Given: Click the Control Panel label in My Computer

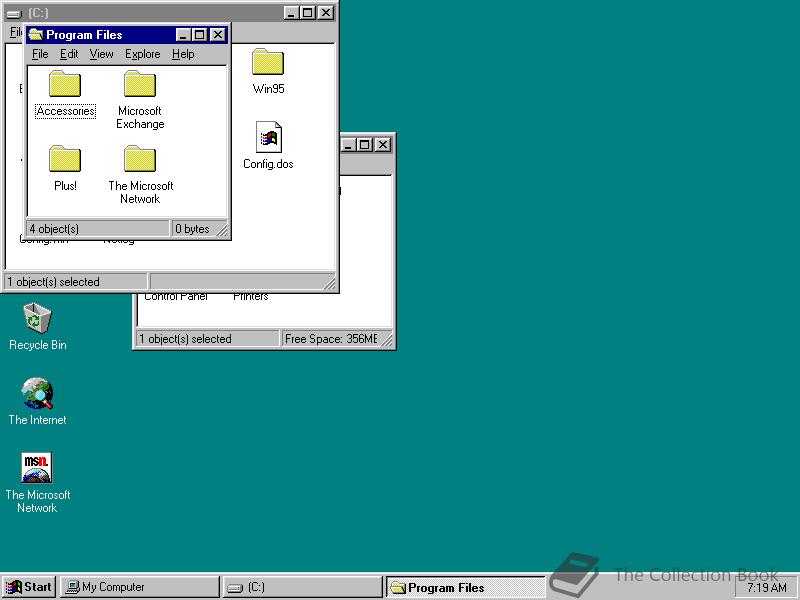Looking at the screenshot, I should click(176, 296).
